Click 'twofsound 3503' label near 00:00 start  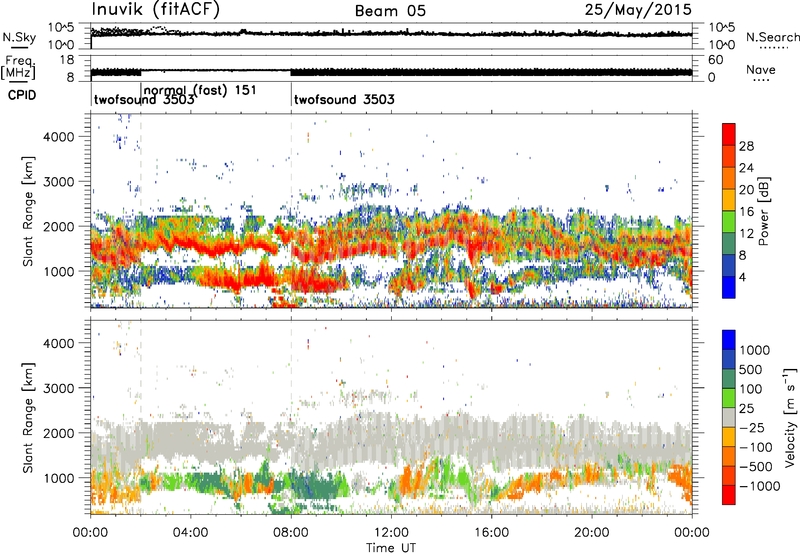(x=144, y=99)
